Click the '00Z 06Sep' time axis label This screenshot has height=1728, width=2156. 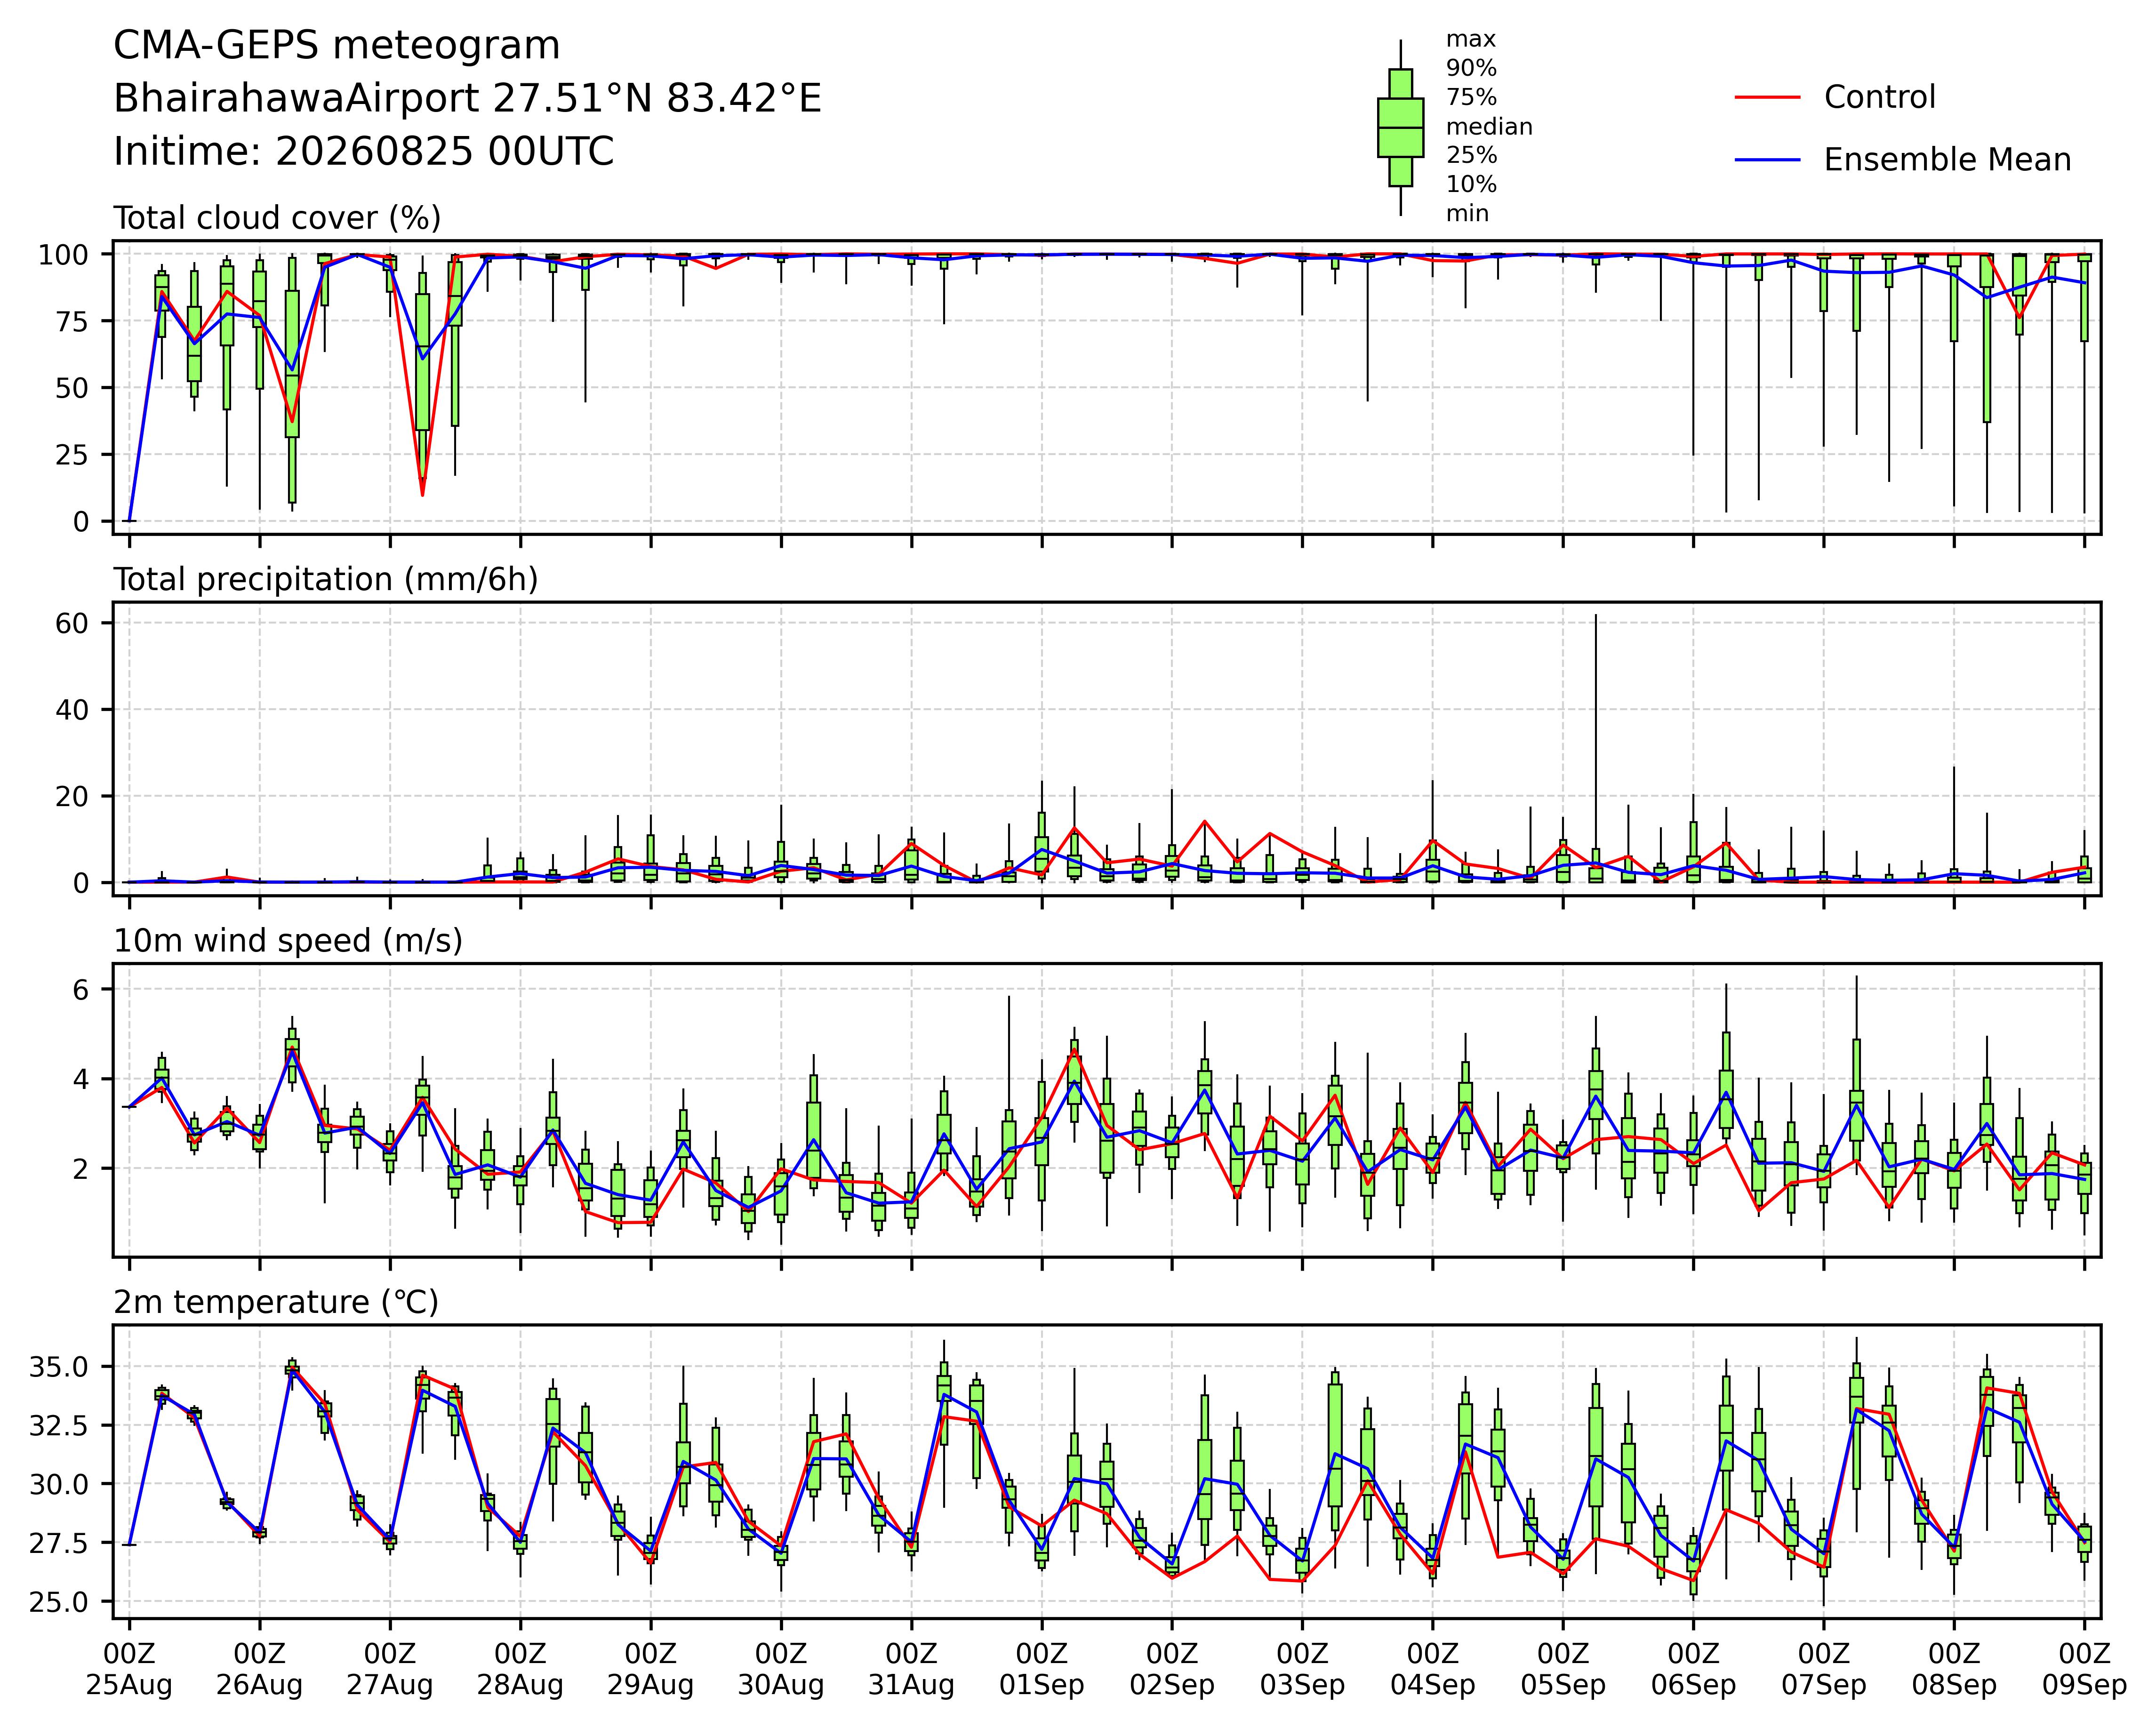coord(1693,1669)
